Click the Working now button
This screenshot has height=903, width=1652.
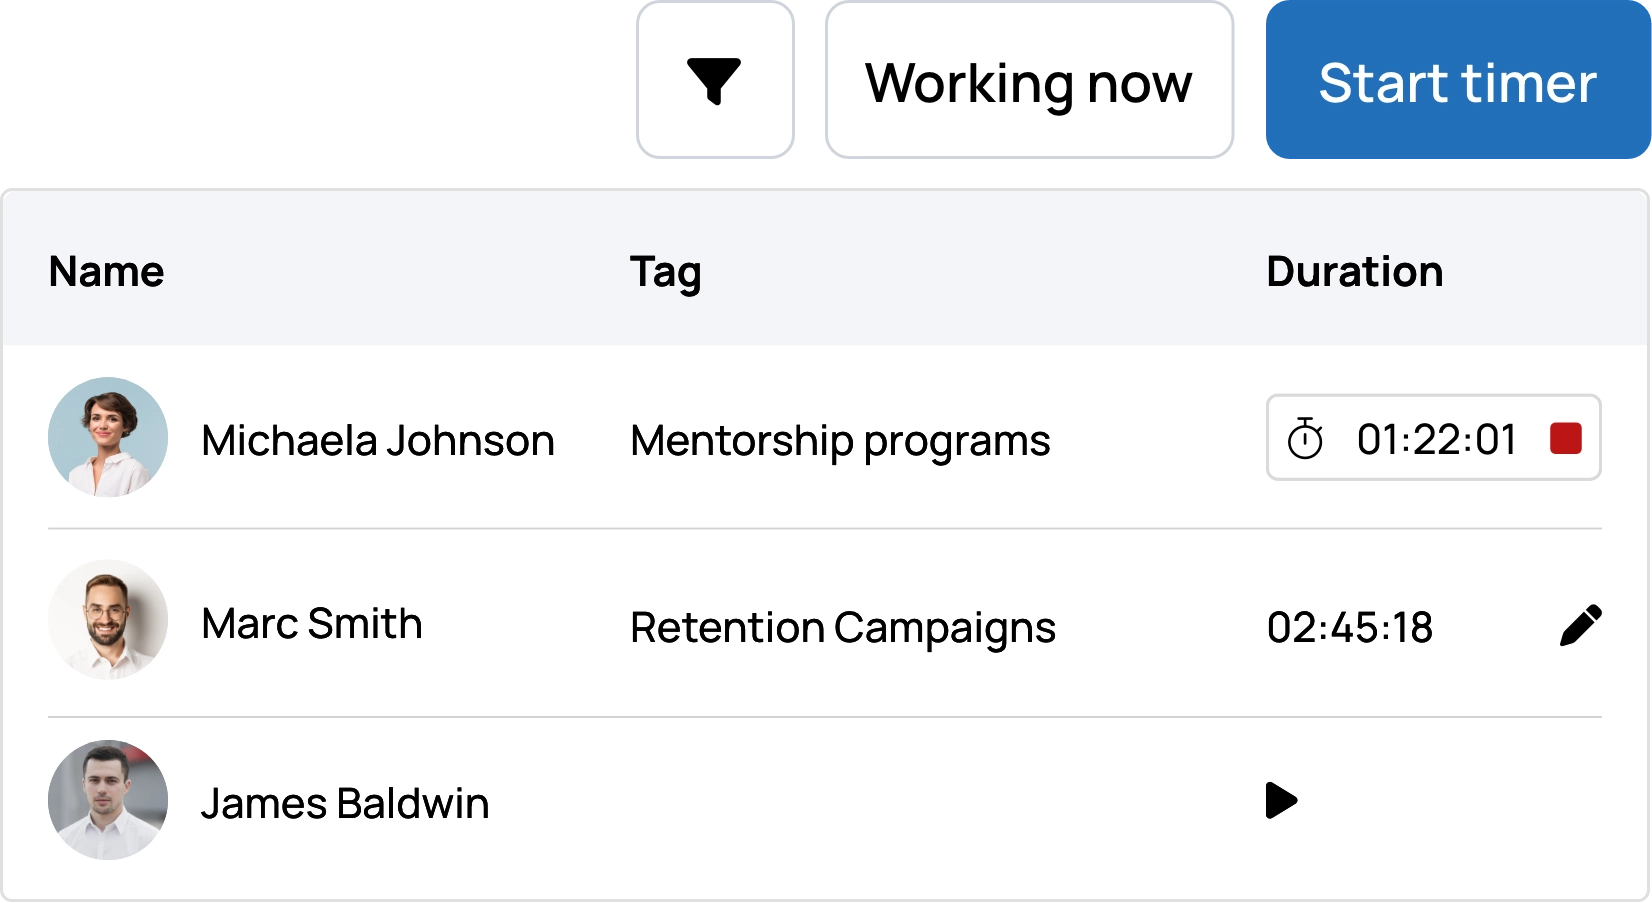(x=1029, y=80)
